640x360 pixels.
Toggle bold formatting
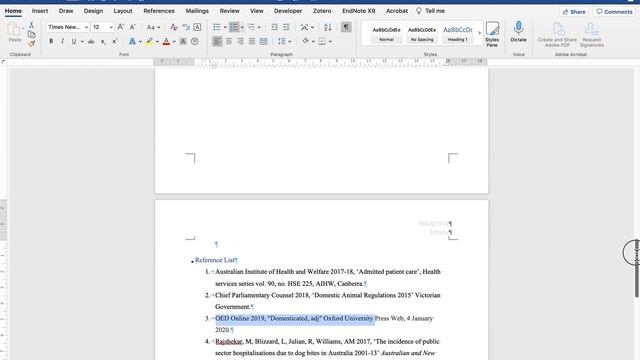[x=51, y=41]
